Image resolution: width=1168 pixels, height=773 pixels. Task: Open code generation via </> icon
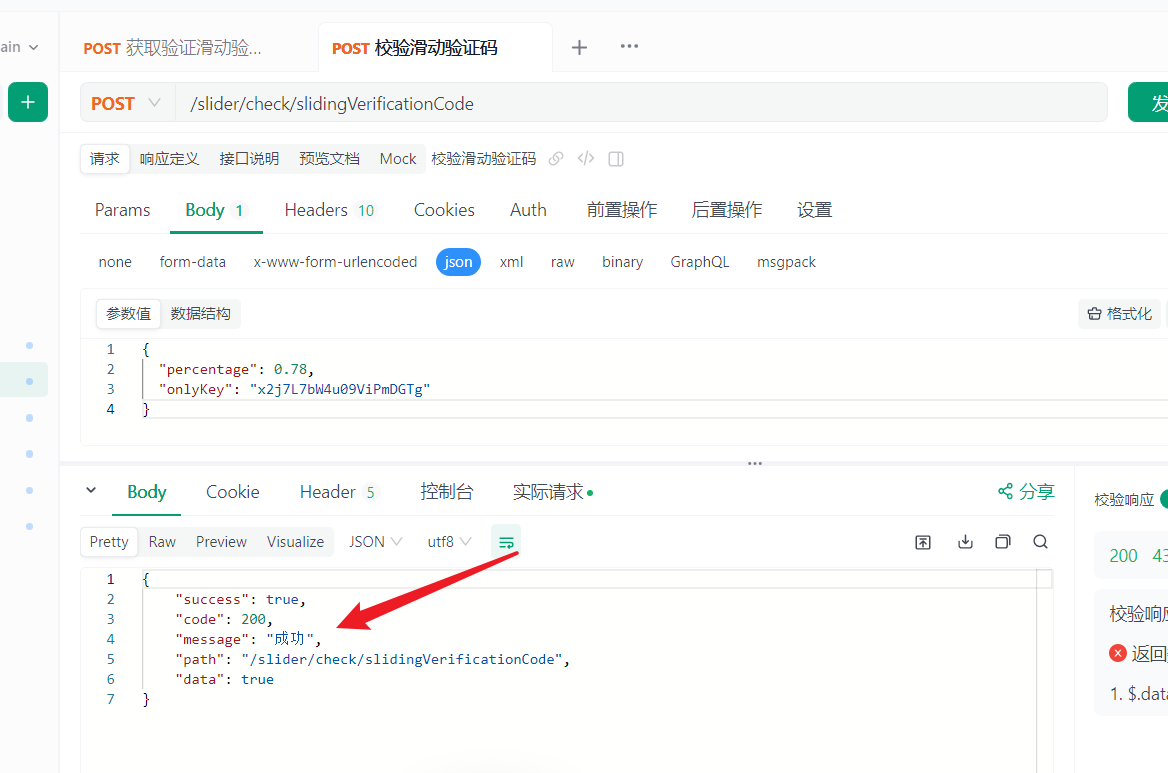pos(585,158)
